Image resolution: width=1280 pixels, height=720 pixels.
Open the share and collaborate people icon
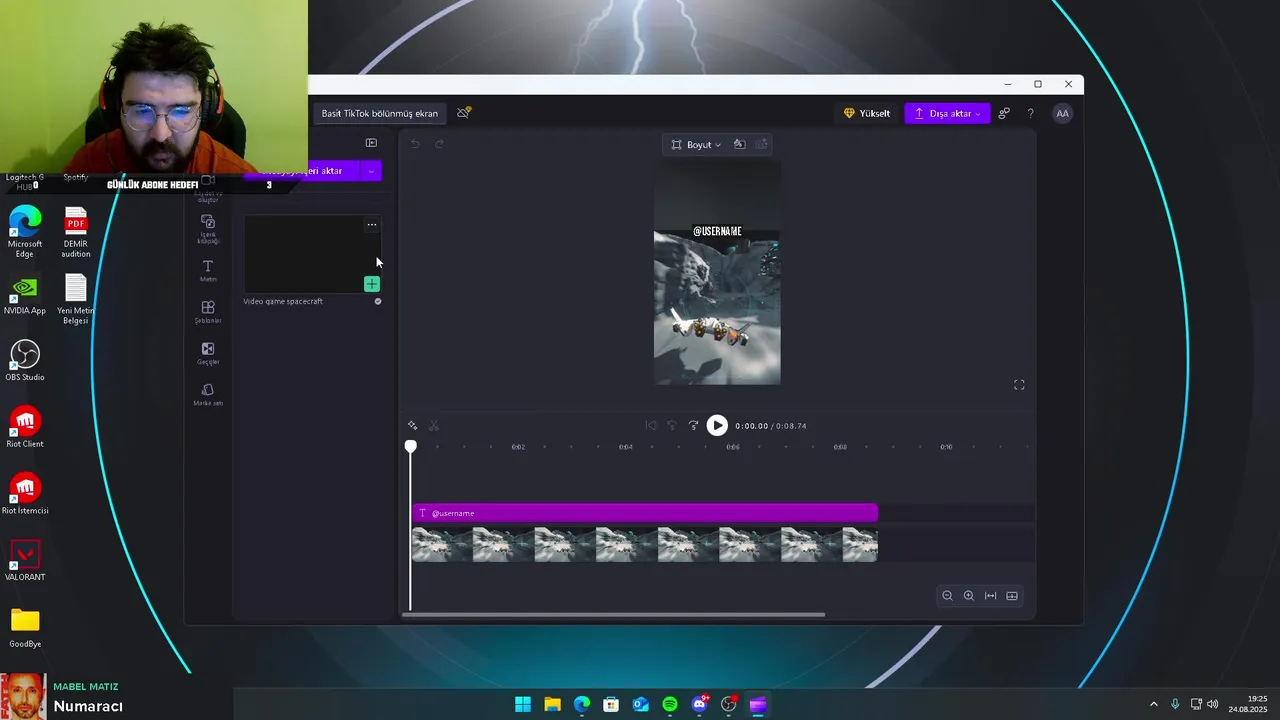[1004, 113]
